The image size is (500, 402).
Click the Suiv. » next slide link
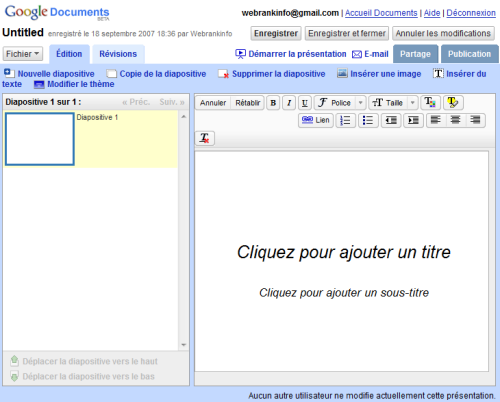(172, 102)
